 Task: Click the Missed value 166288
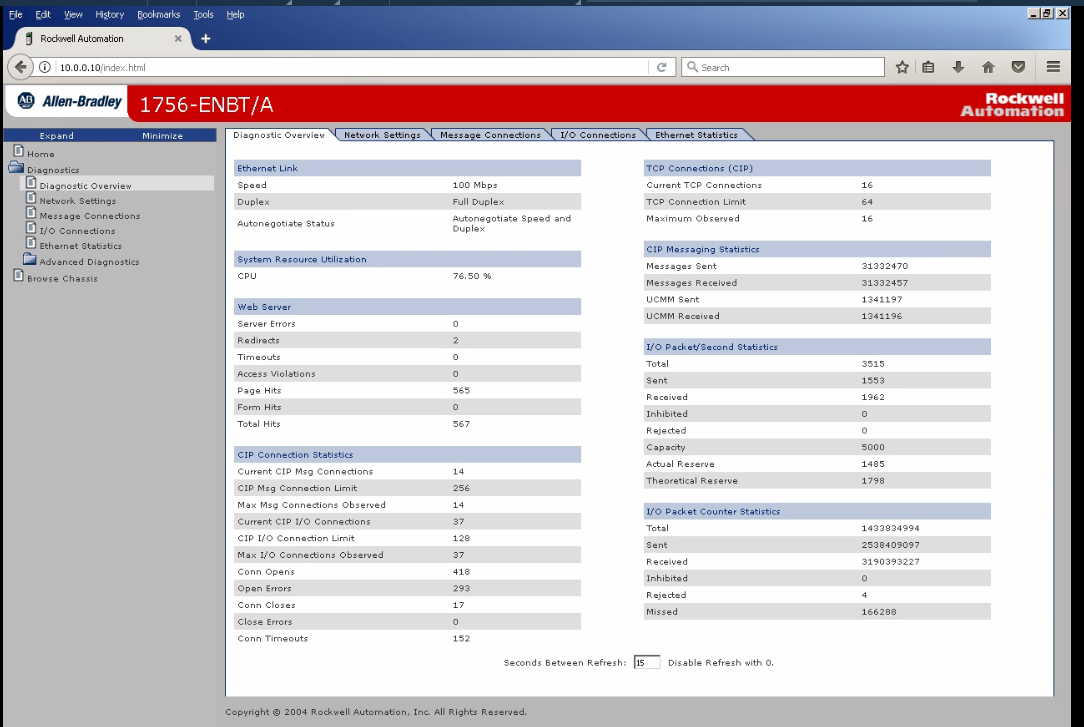[x=879, y=612]
